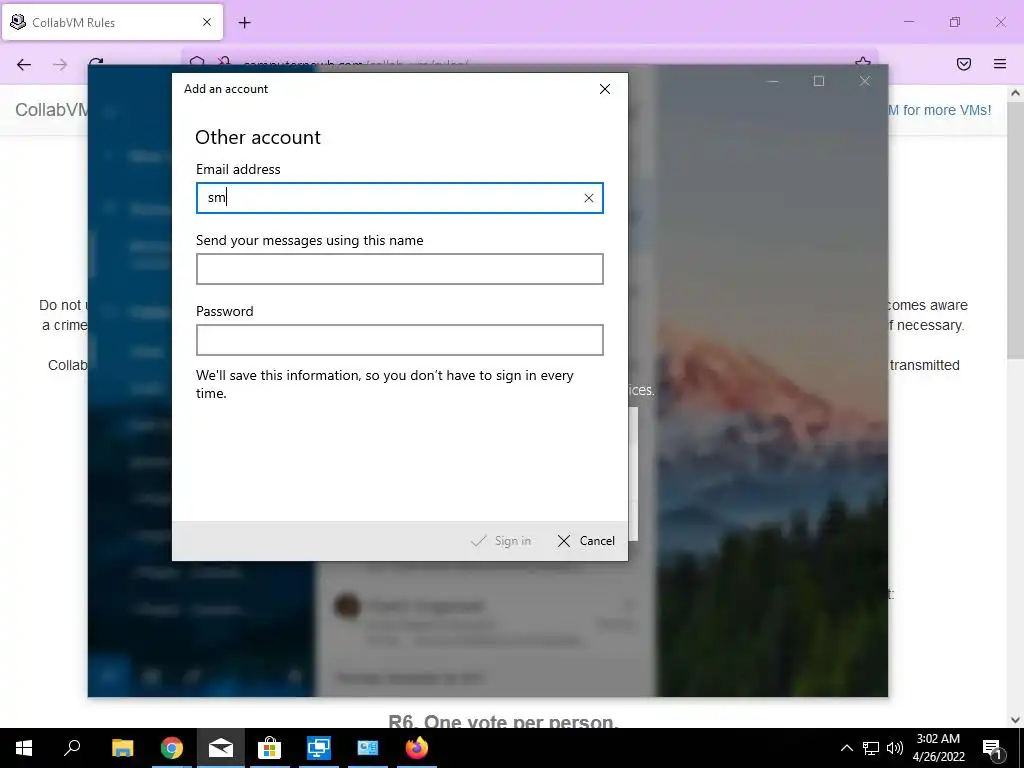Viewport: 1024px width, 768px height.
Task: Open volume control tray icon
Action: tap(895, 748)
